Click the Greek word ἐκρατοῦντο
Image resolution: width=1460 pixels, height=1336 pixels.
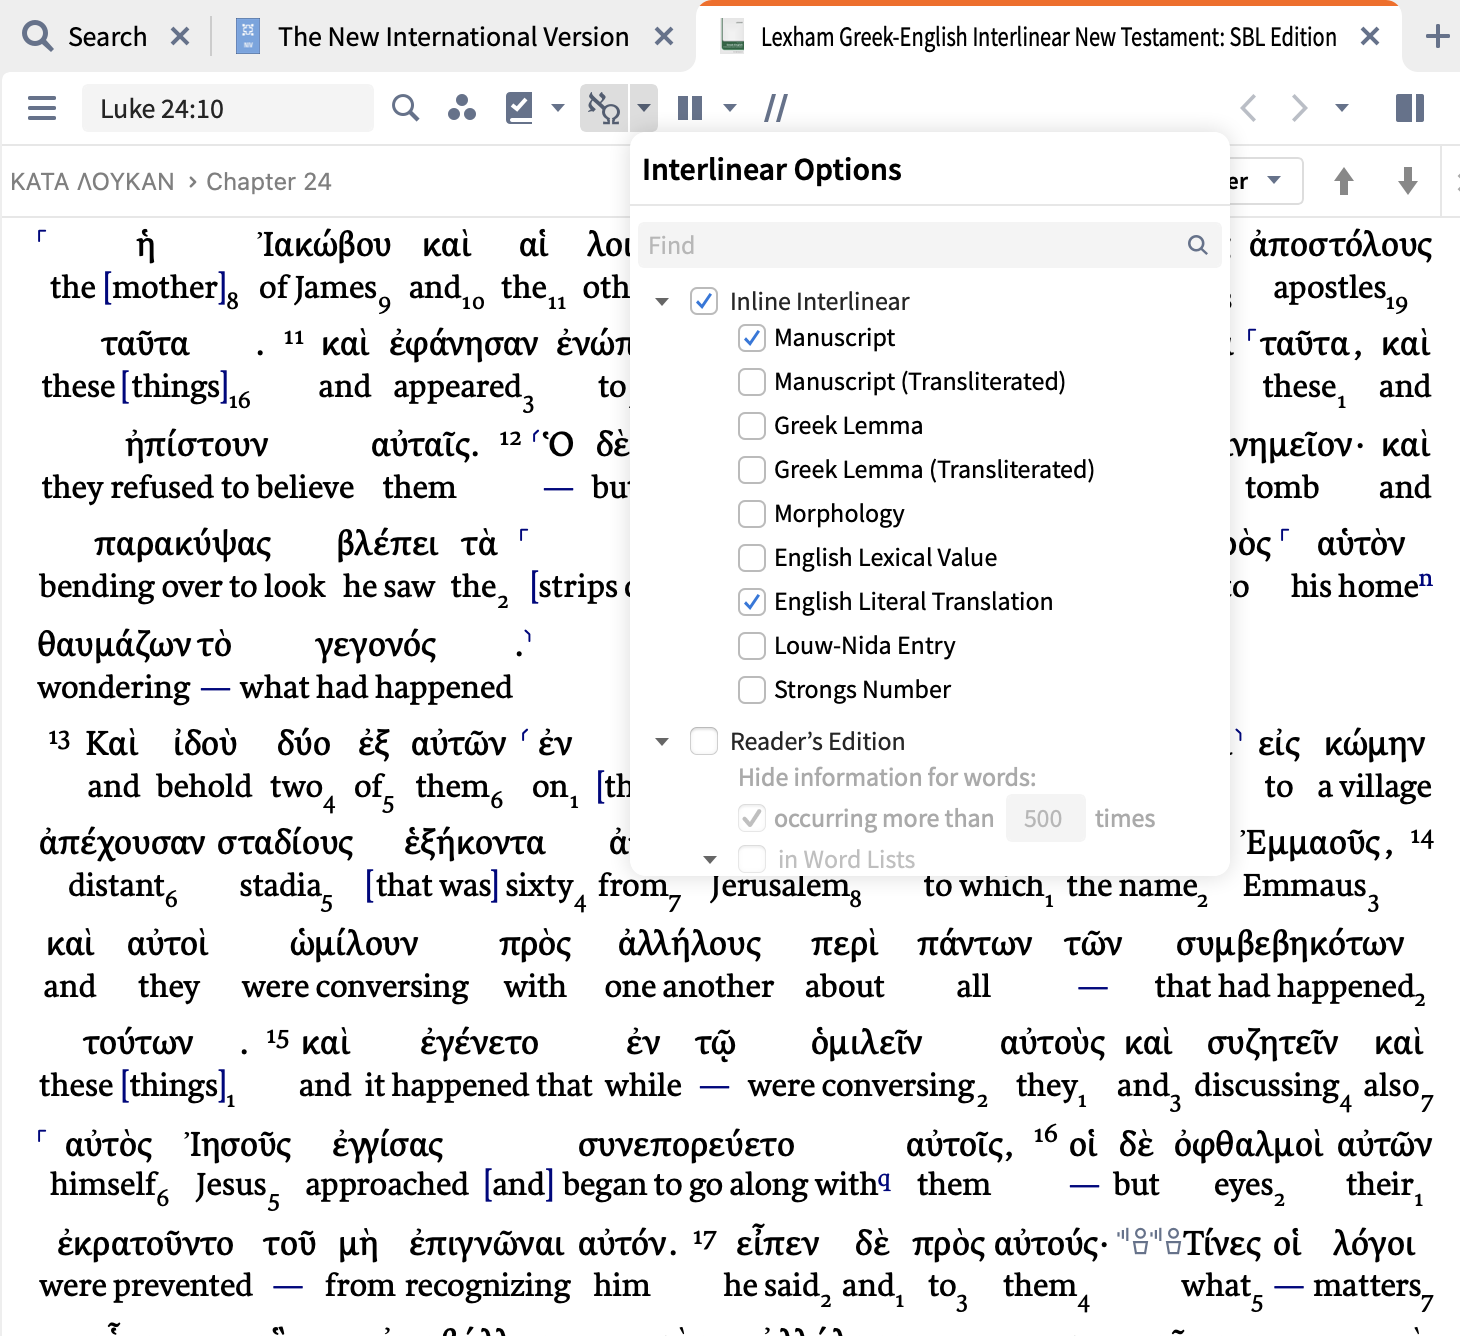[145, 1244]
